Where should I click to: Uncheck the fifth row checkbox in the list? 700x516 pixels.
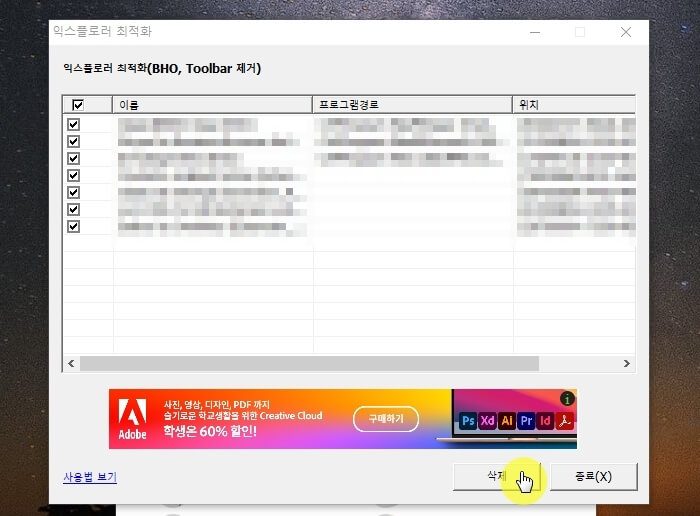click(74, 192)
